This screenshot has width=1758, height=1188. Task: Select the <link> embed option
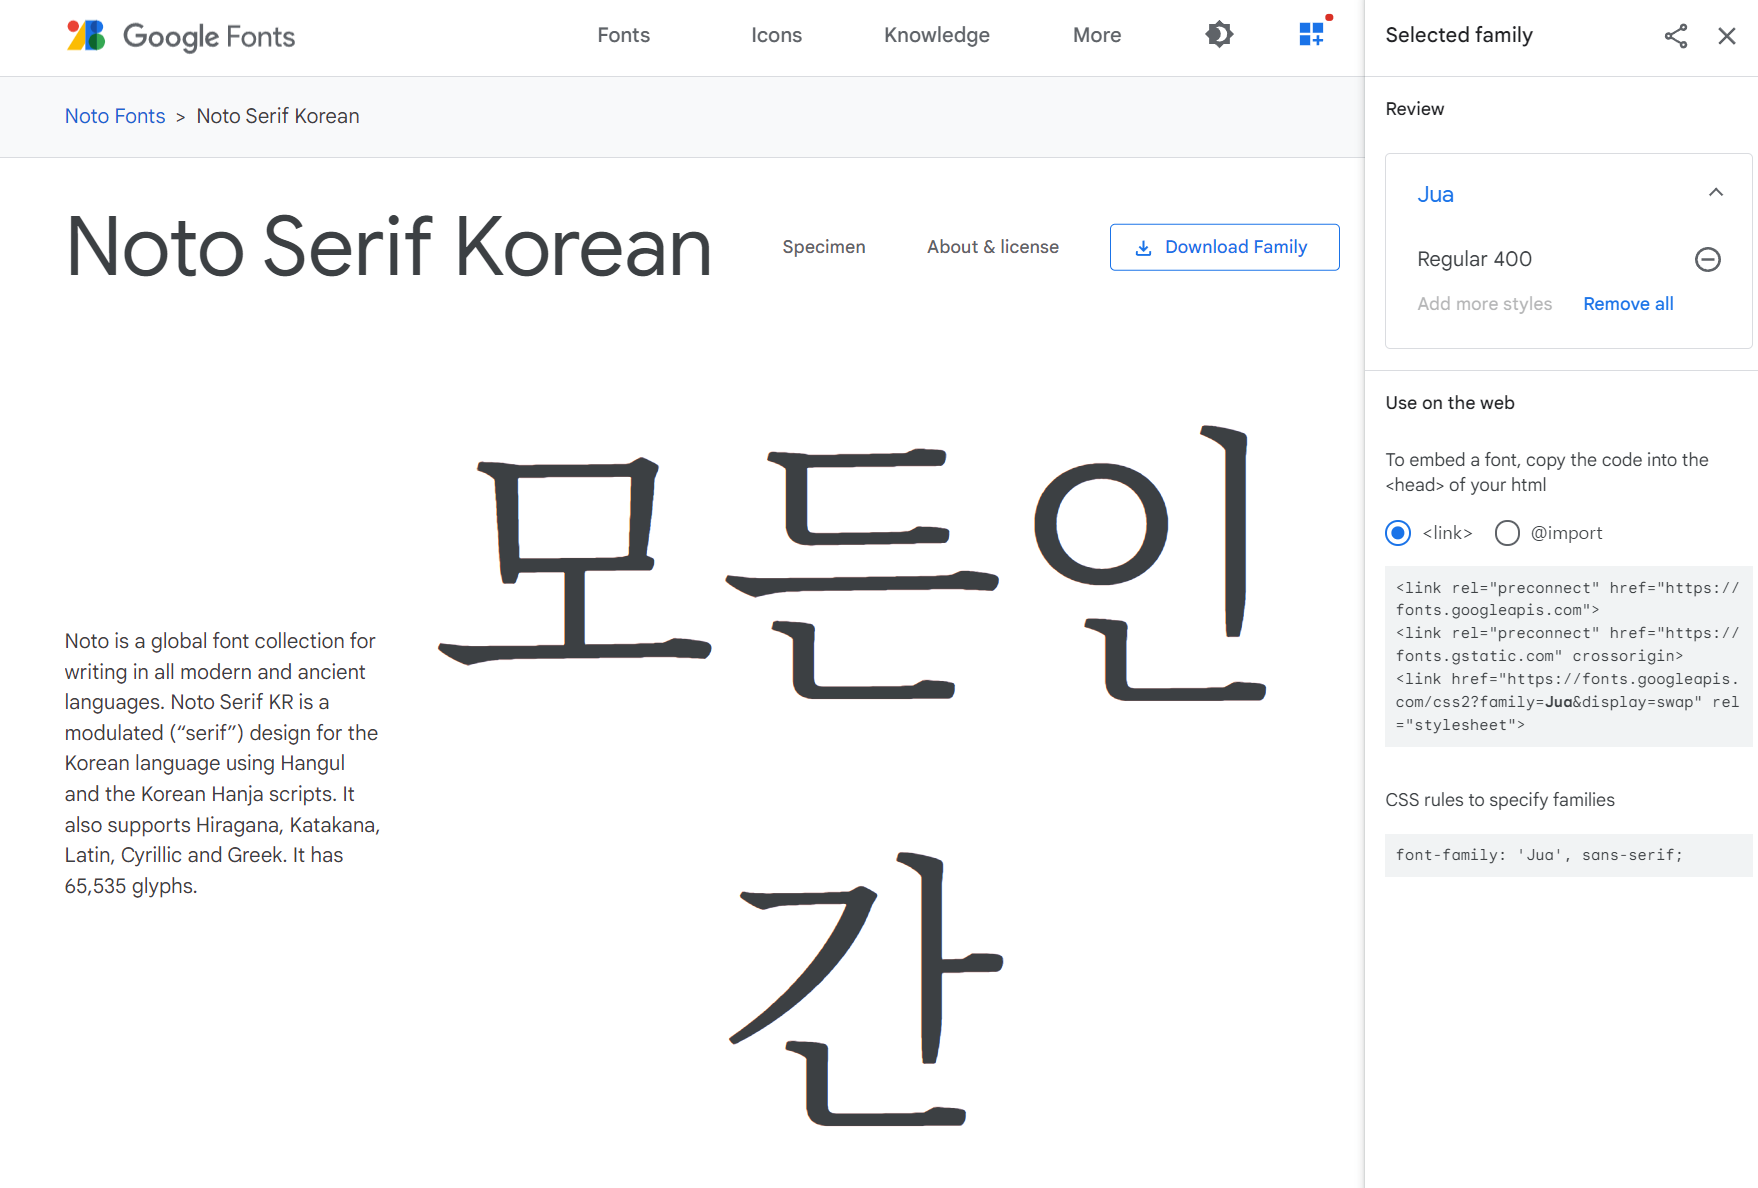click(x=1398, y=533)
